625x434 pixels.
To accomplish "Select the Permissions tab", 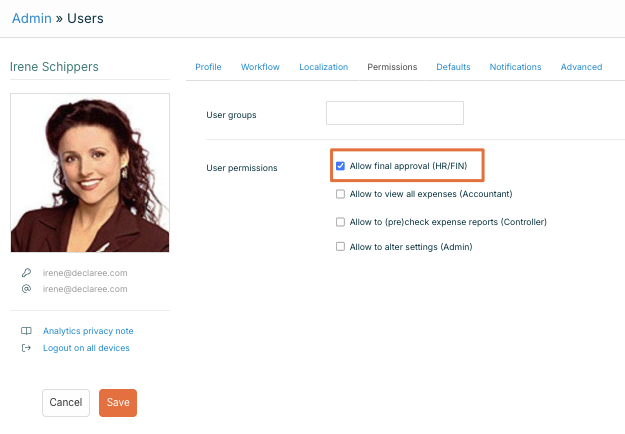I will [392, 67].
